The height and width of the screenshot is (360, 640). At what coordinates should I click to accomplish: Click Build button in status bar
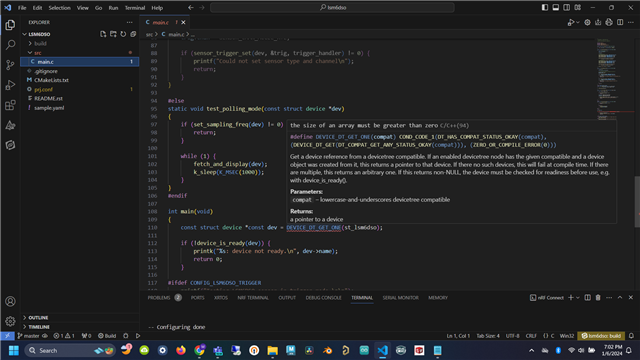[107, 336]
